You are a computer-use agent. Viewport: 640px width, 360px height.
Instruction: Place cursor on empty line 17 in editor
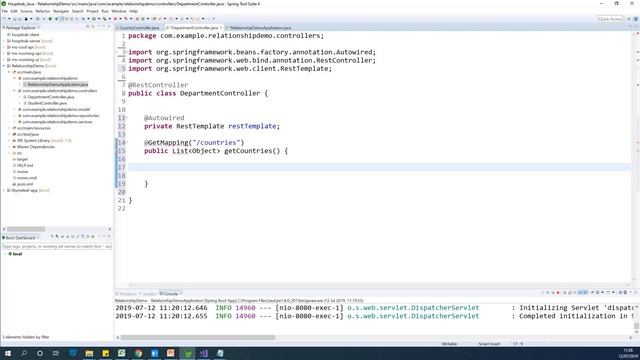(x=380, y=167)
